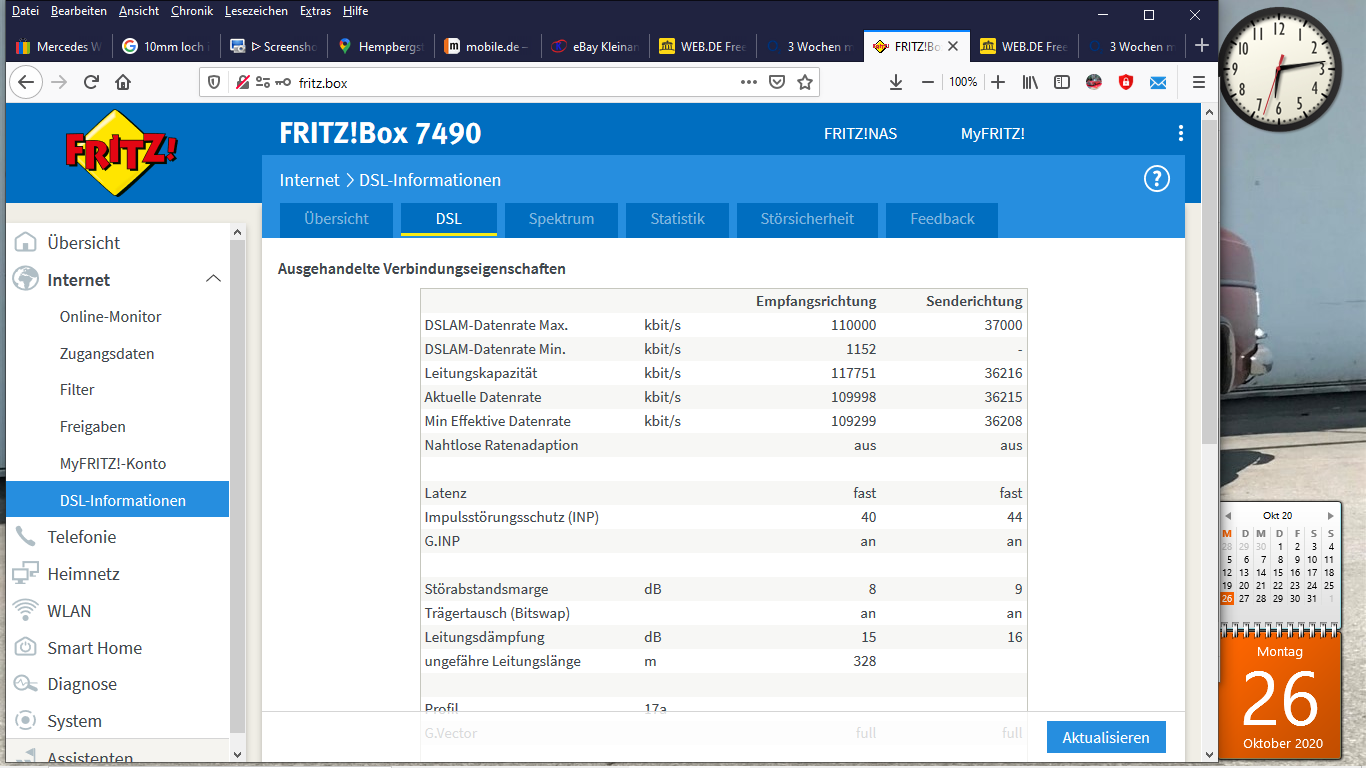
Task: Switch to the eBay Kleinanzeigen browser tab
Action: pyautogui.click(x=594, y=46)
